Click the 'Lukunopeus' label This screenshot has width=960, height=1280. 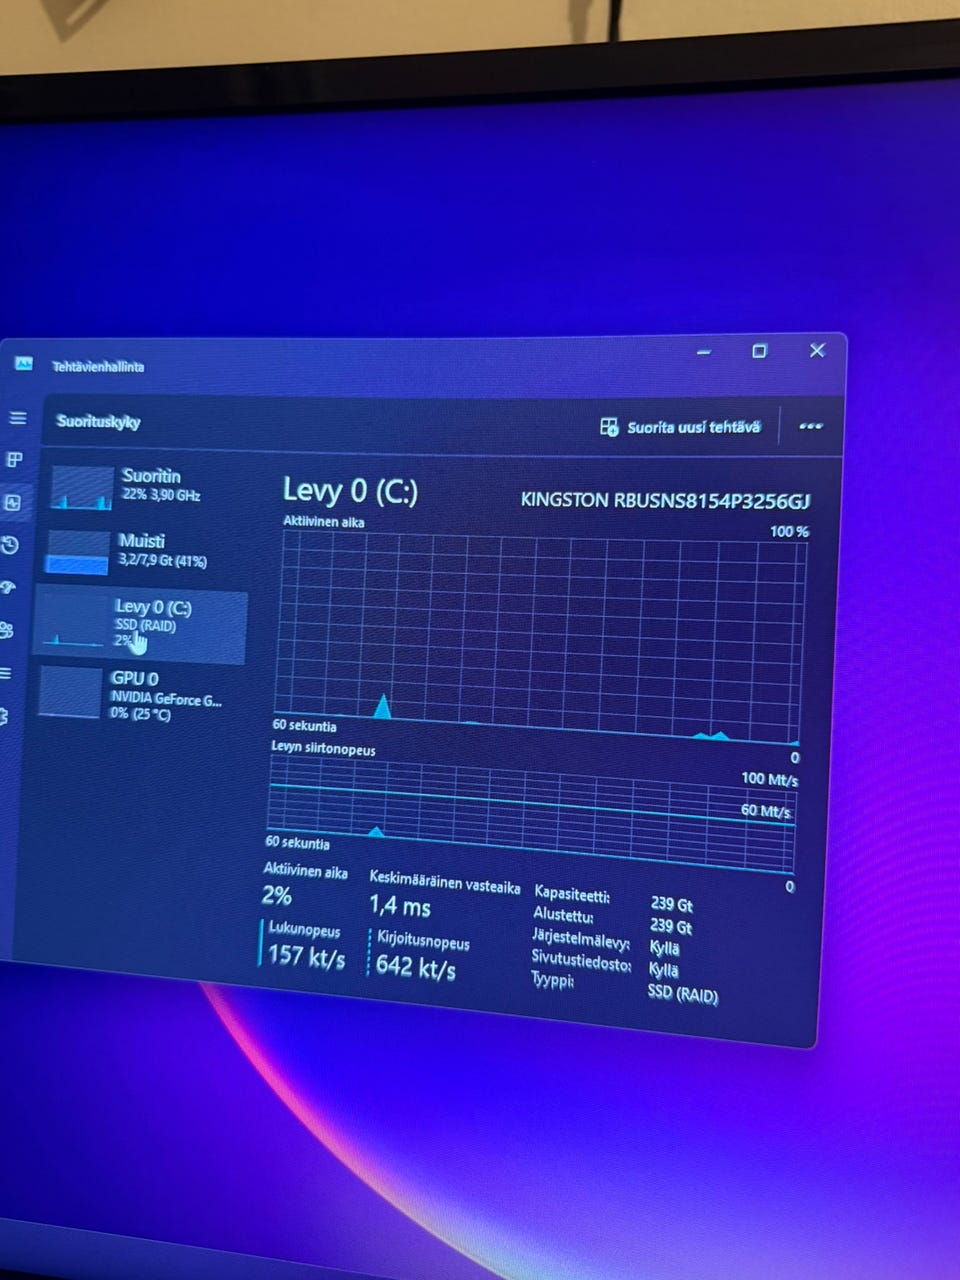point(304,929)
